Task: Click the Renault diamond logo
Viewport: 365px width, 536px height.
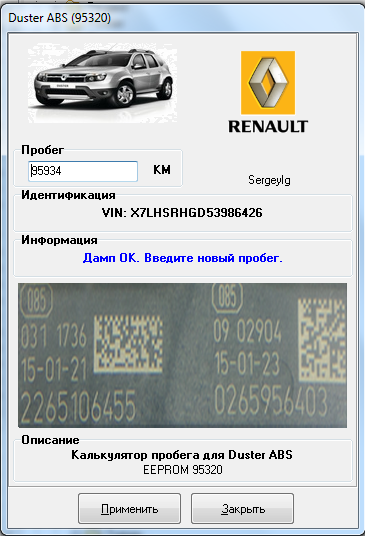Action: (x=268, y=82)
